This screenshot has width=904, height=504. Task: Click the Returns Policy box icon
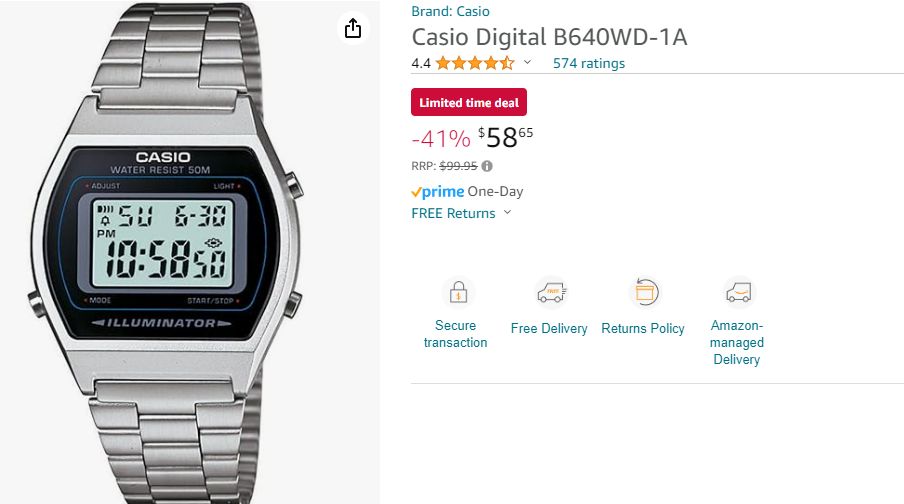click(645, 292)
